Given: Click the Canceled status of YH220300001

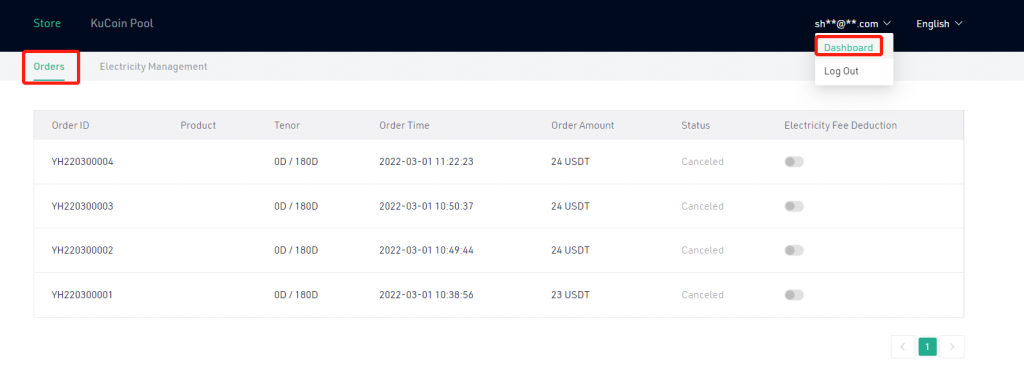Looking at the screenshot, I should pyautogui.click(x=703, y=295).
